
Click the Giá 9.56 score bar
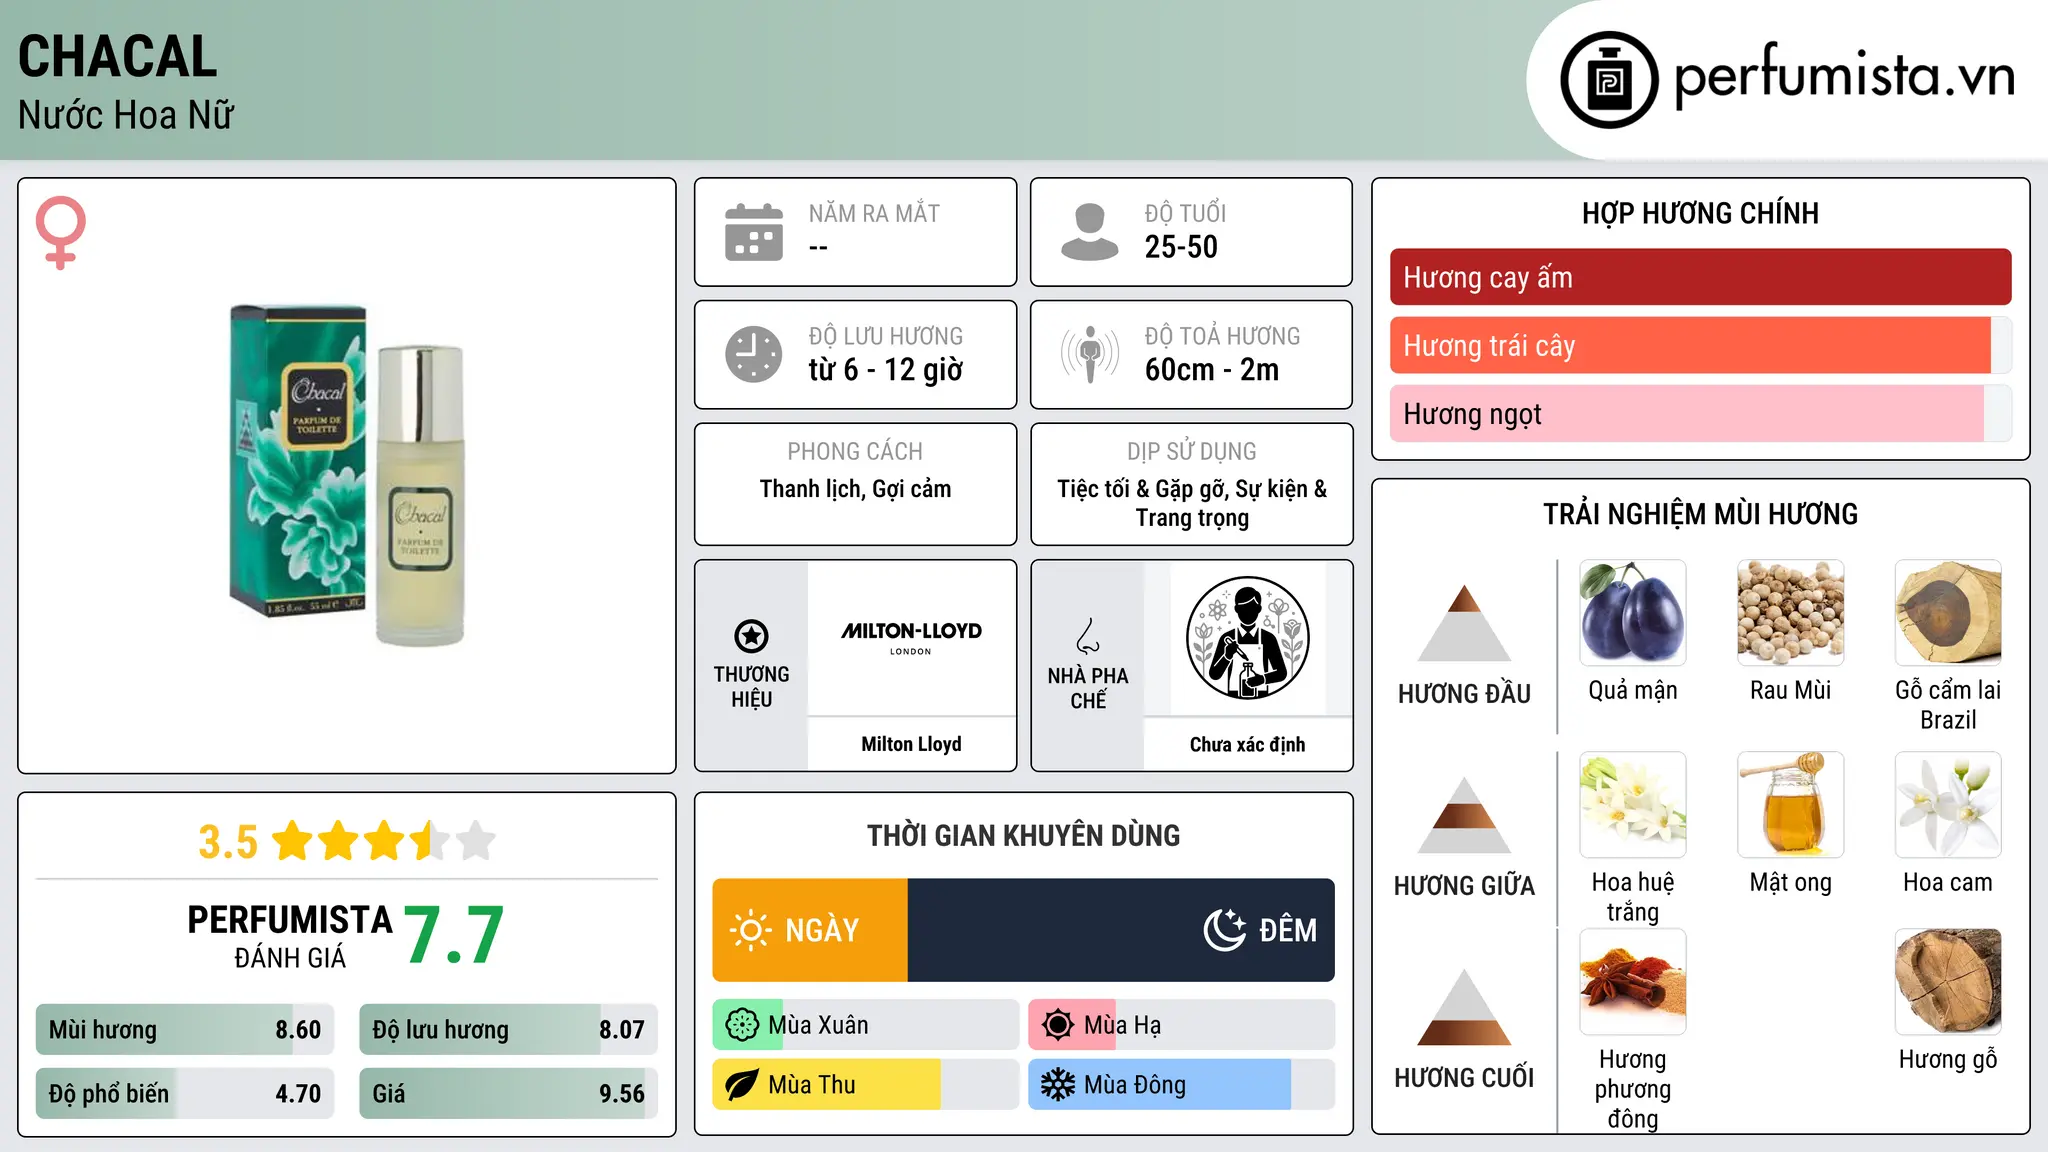point(508,1093)
